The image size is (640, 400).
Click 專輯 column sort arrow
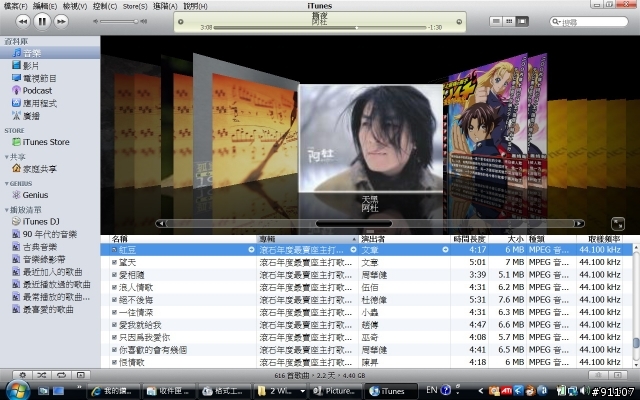coord(353,239)
